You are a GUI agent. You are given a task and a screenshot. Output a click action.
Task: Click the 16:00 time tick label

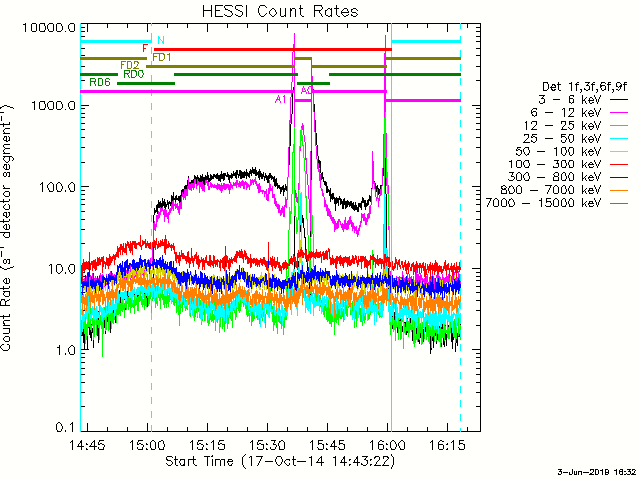coord(388,444)
